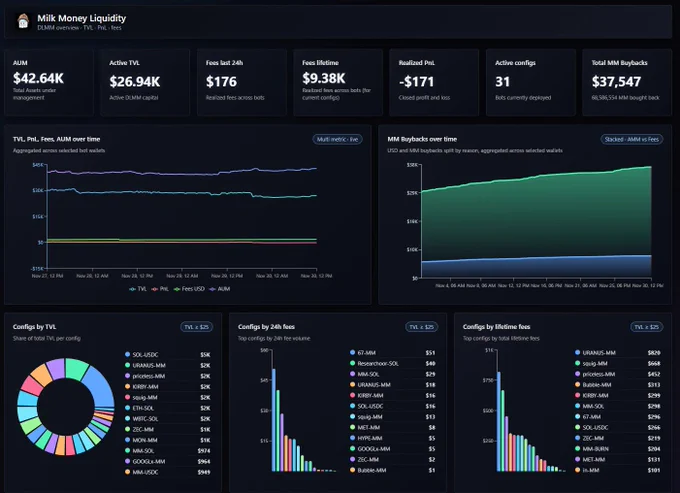680x493 pixels.
Task: Click the TVL ≥ $25 filter in Configs by TVL
Action: 196,327
